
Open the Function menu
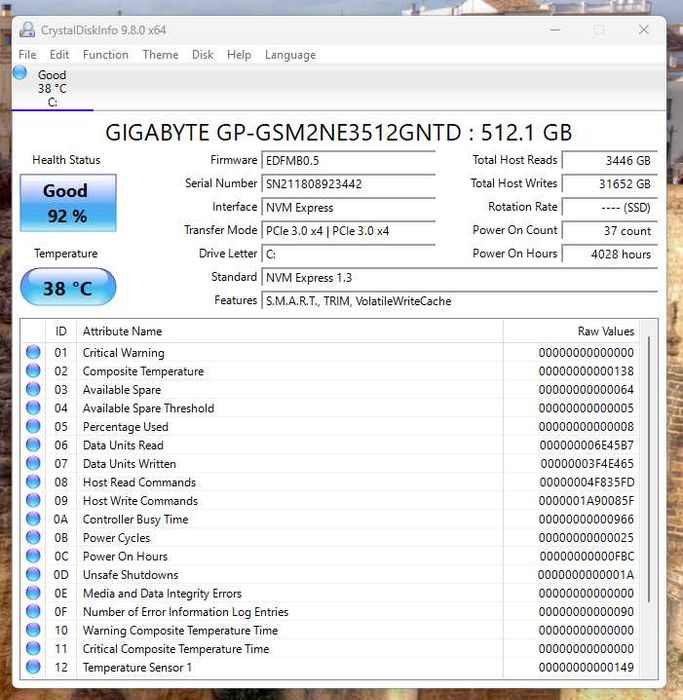(105, 55)
